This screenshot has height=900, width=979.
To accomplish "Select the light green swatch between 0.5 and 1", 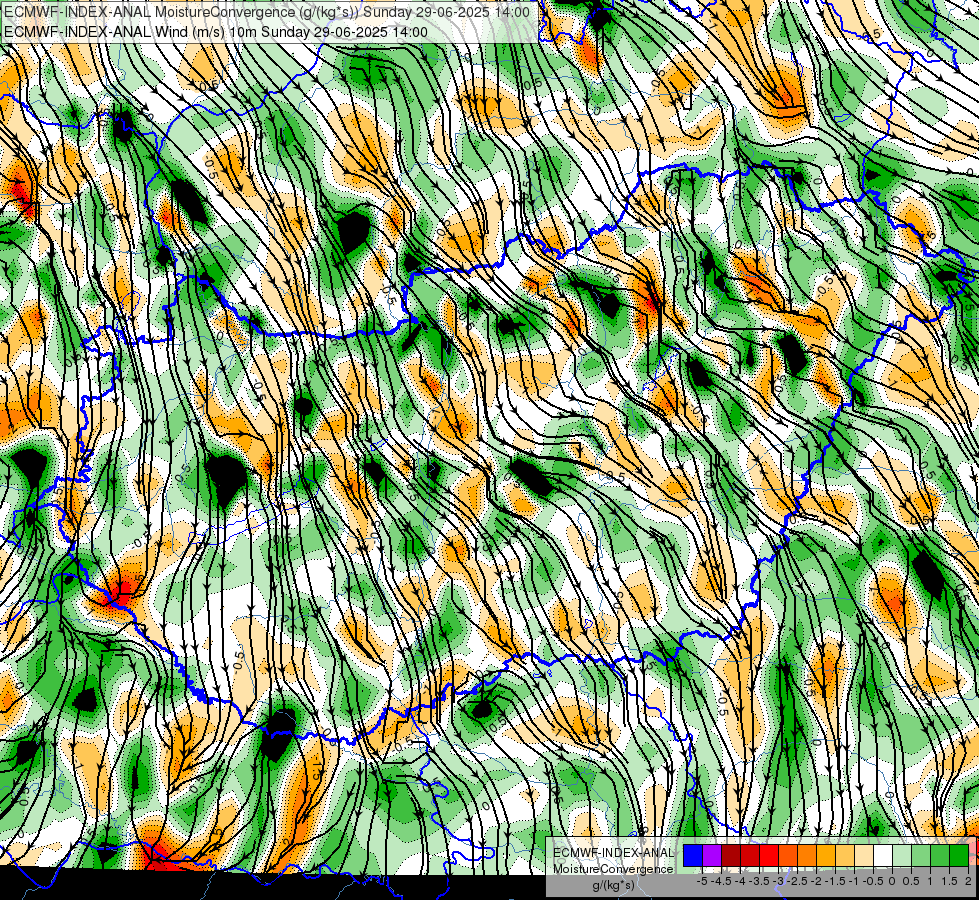I will 921,855.
